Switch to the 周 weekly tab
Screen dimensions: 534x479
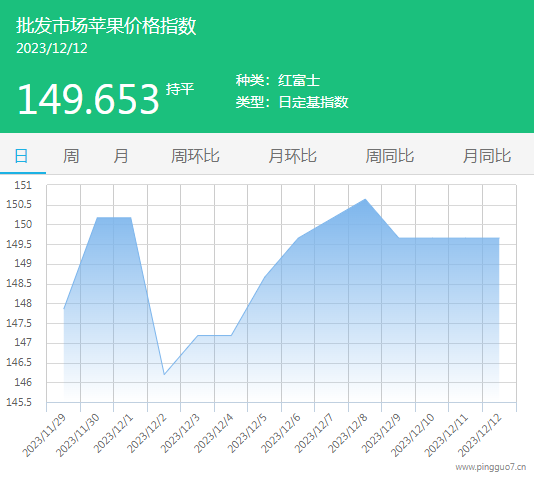click(x=71, y=156)
